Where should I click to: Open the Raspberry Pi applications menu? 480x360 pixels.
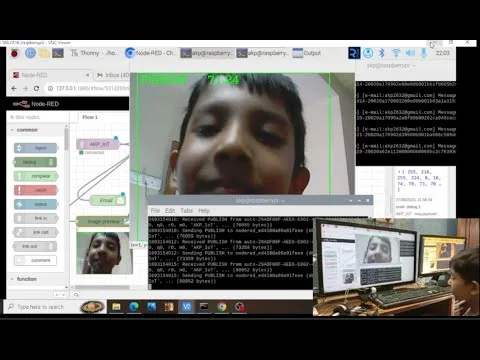[14, 53]
